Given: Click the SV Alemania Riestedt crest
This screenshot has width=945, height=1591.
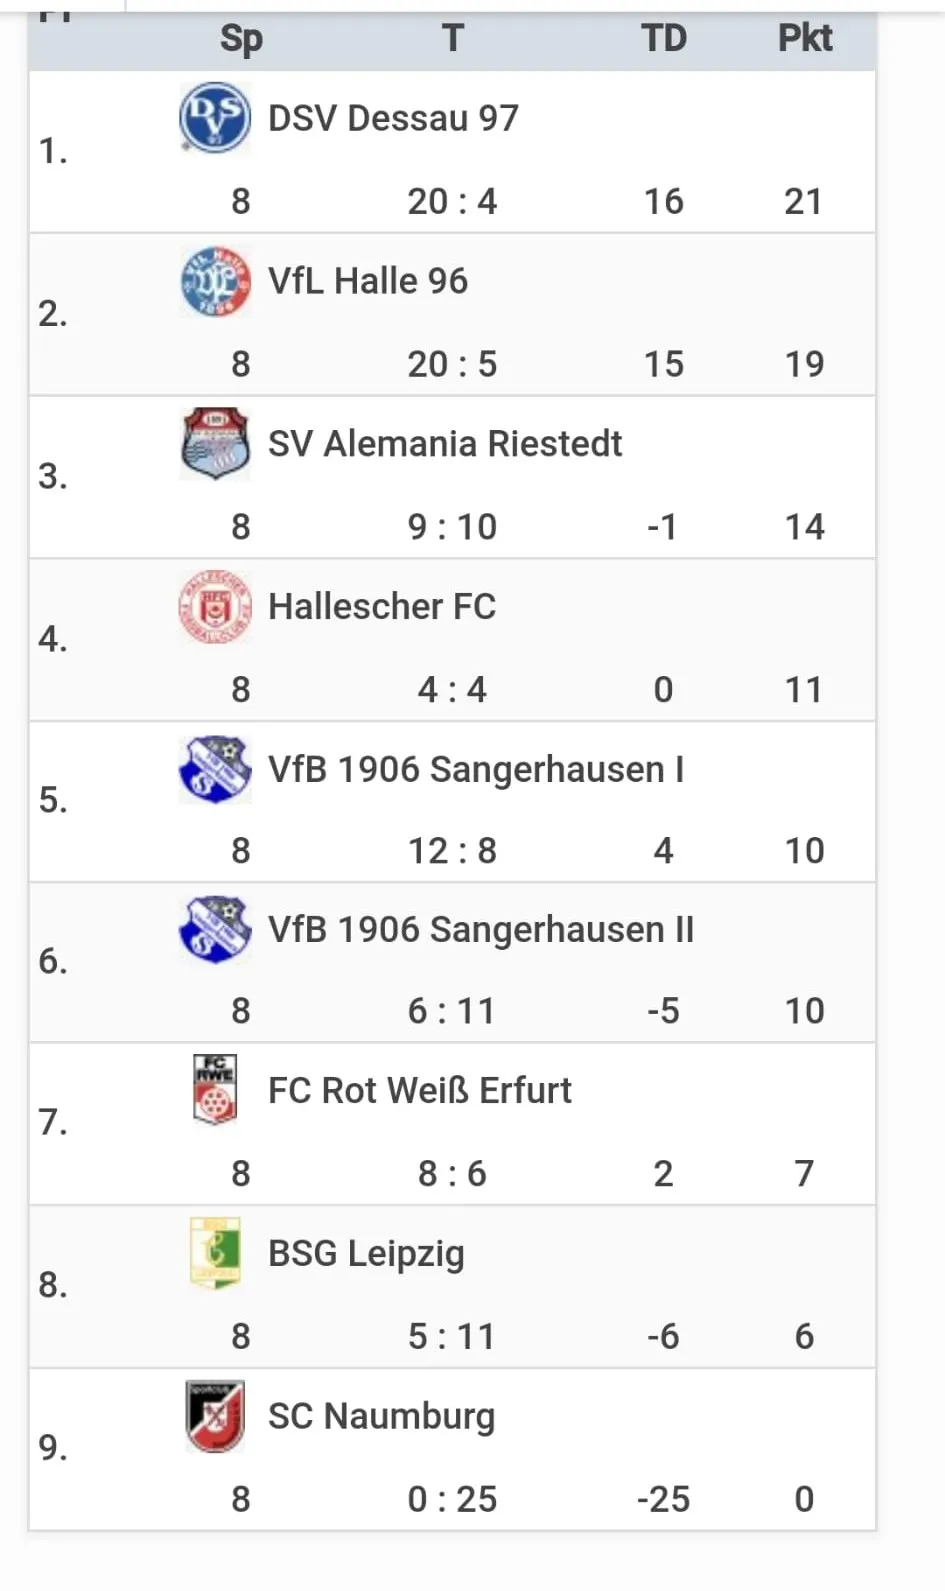Looking at the screenshot, I should 214,443.
